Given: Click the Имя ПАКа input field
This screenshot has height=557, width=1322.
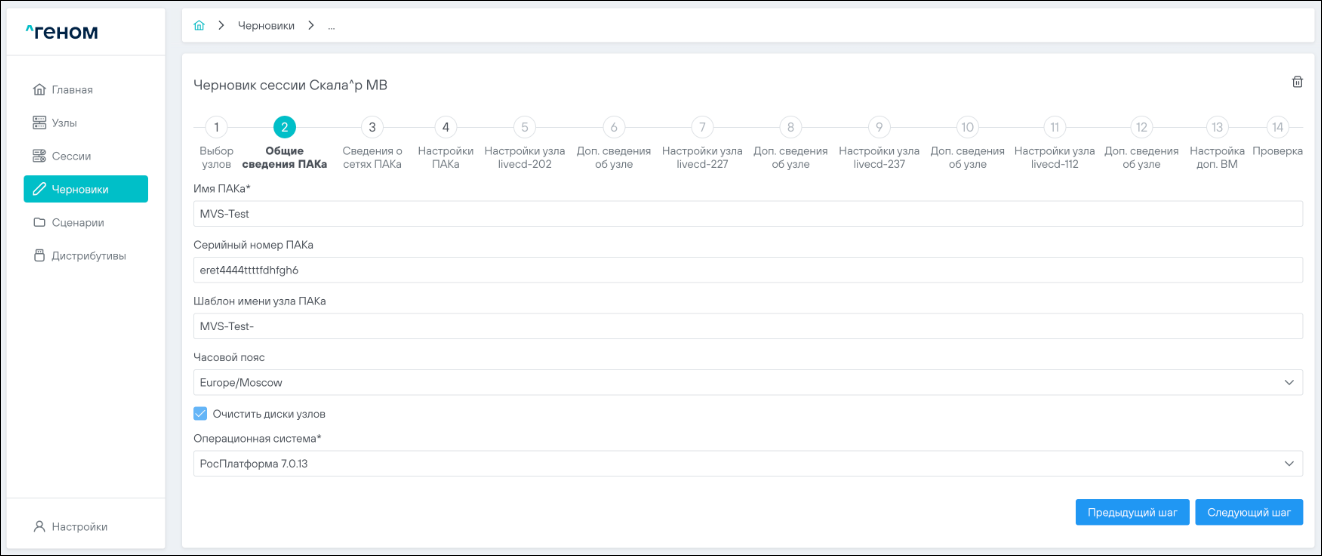Looking at the screenshot, I should point(747,214).
